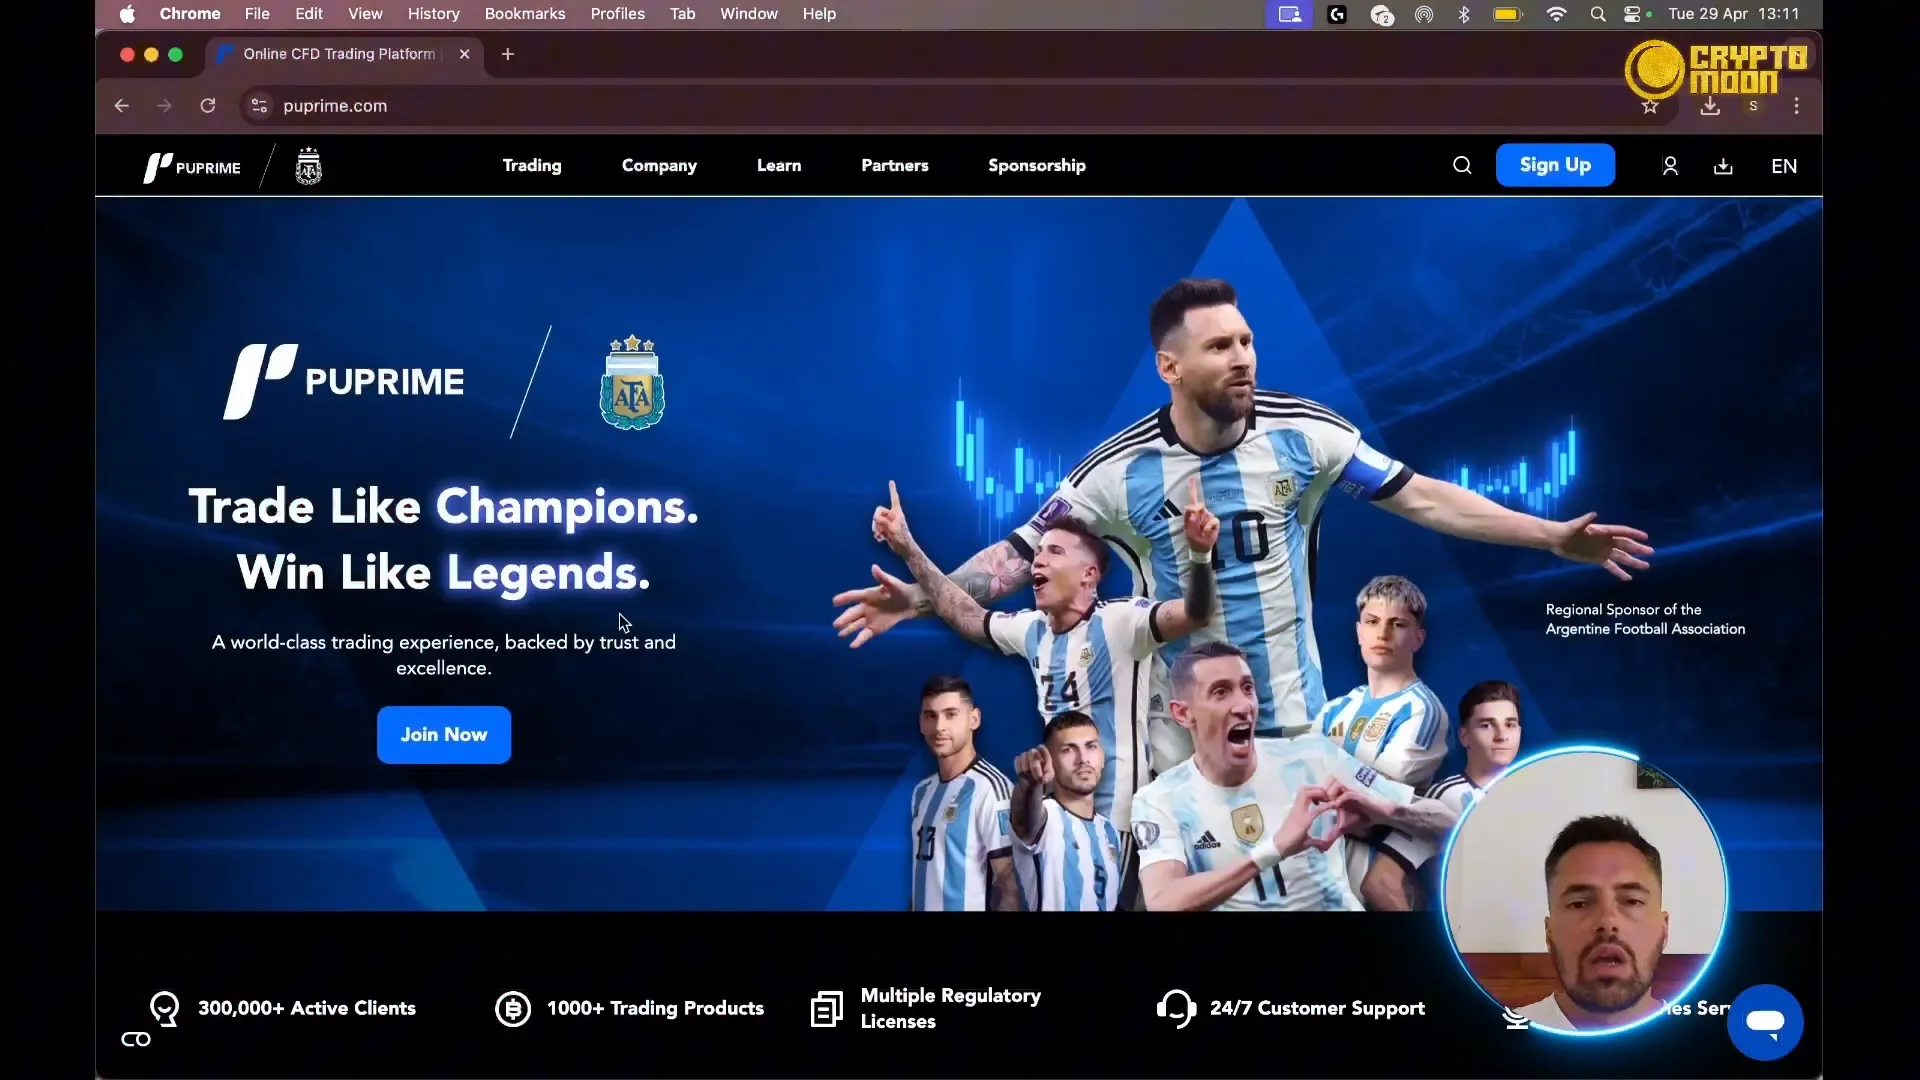Click the AFA crest icon in navbar
The width and height of the screenshot is (1920, 1080).
click(308, 167)
